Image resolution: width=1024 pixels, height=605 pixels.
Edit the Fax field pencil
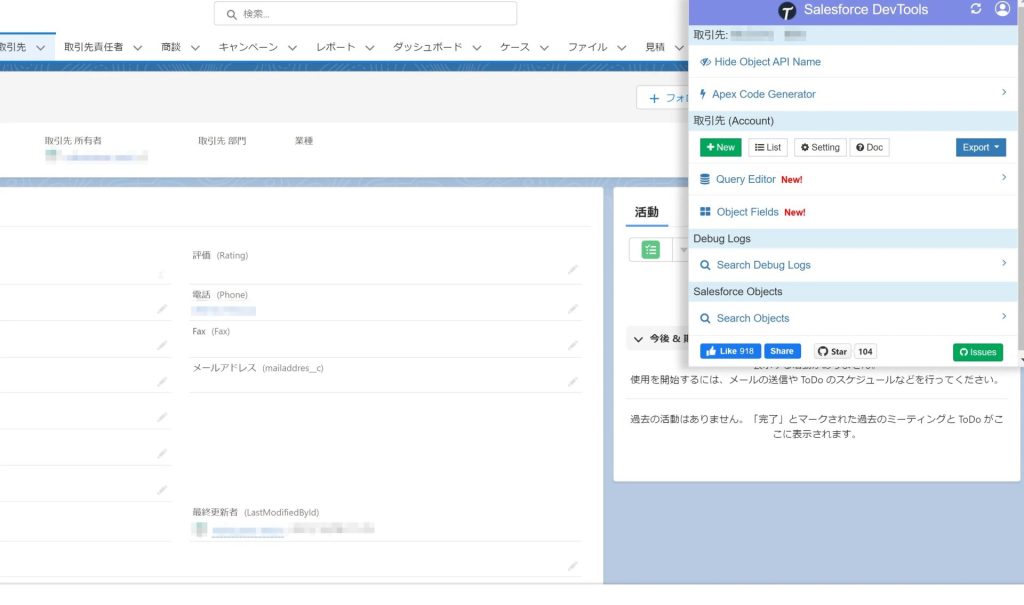pos(573,346)
